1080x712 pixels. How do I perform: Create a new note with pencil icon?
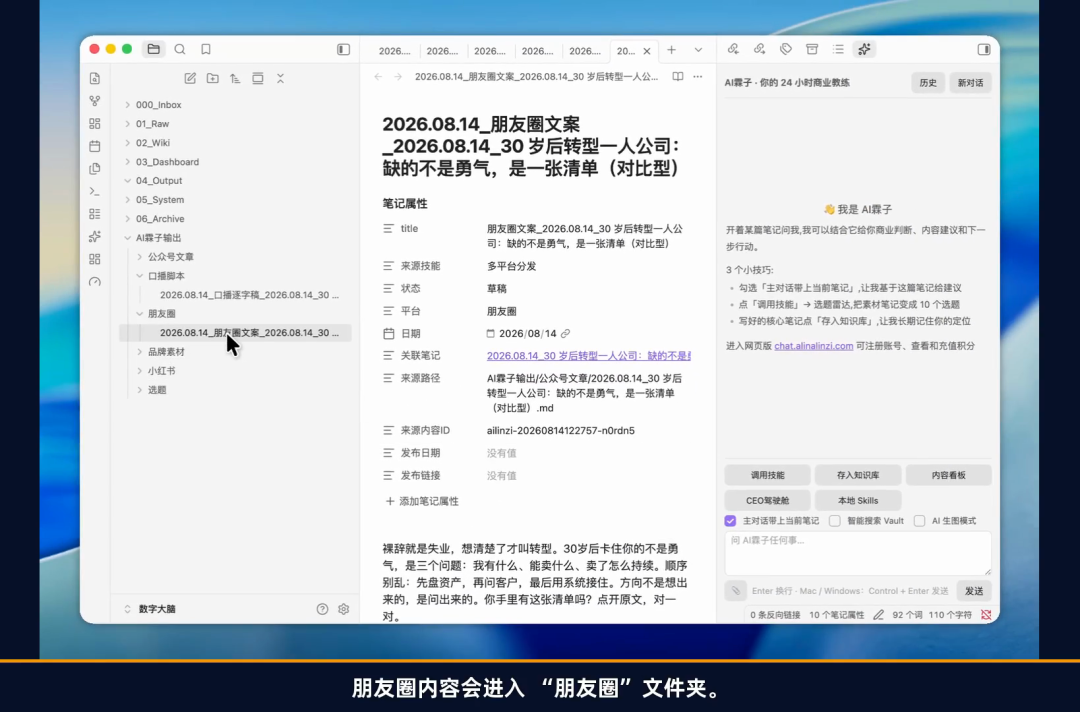point(190,78)
